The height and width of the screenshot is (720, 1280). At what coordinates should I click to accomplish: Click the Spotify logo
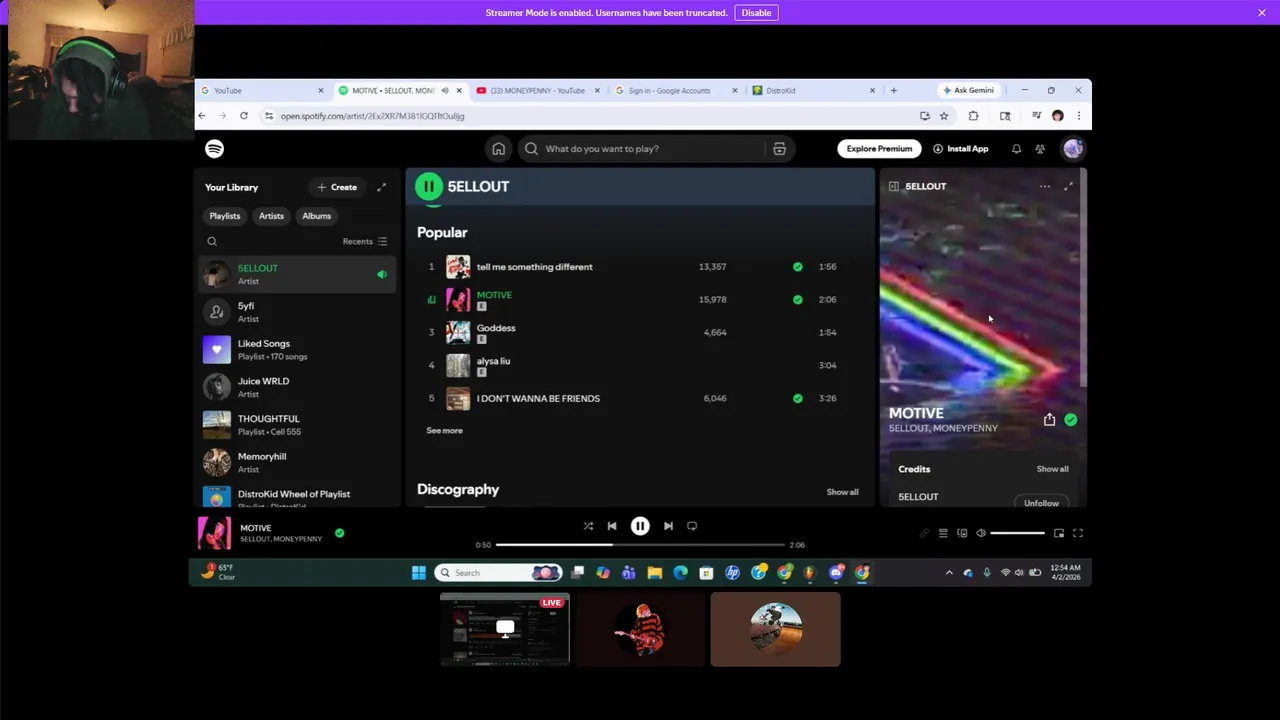[x=214, y=149]
